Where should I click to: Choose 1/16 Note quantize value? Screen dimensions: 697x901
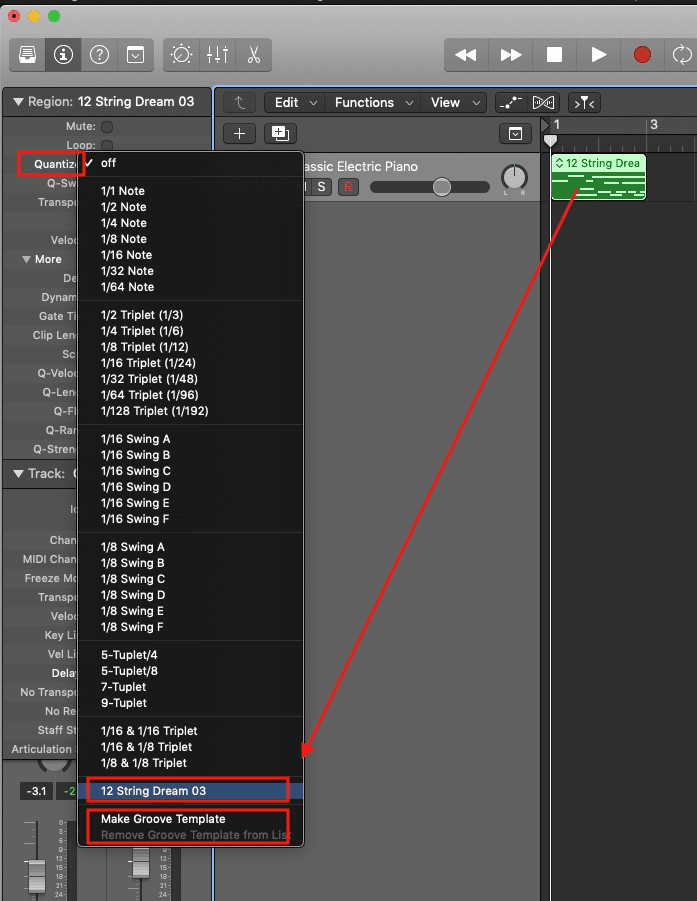[x=190, y=255]
